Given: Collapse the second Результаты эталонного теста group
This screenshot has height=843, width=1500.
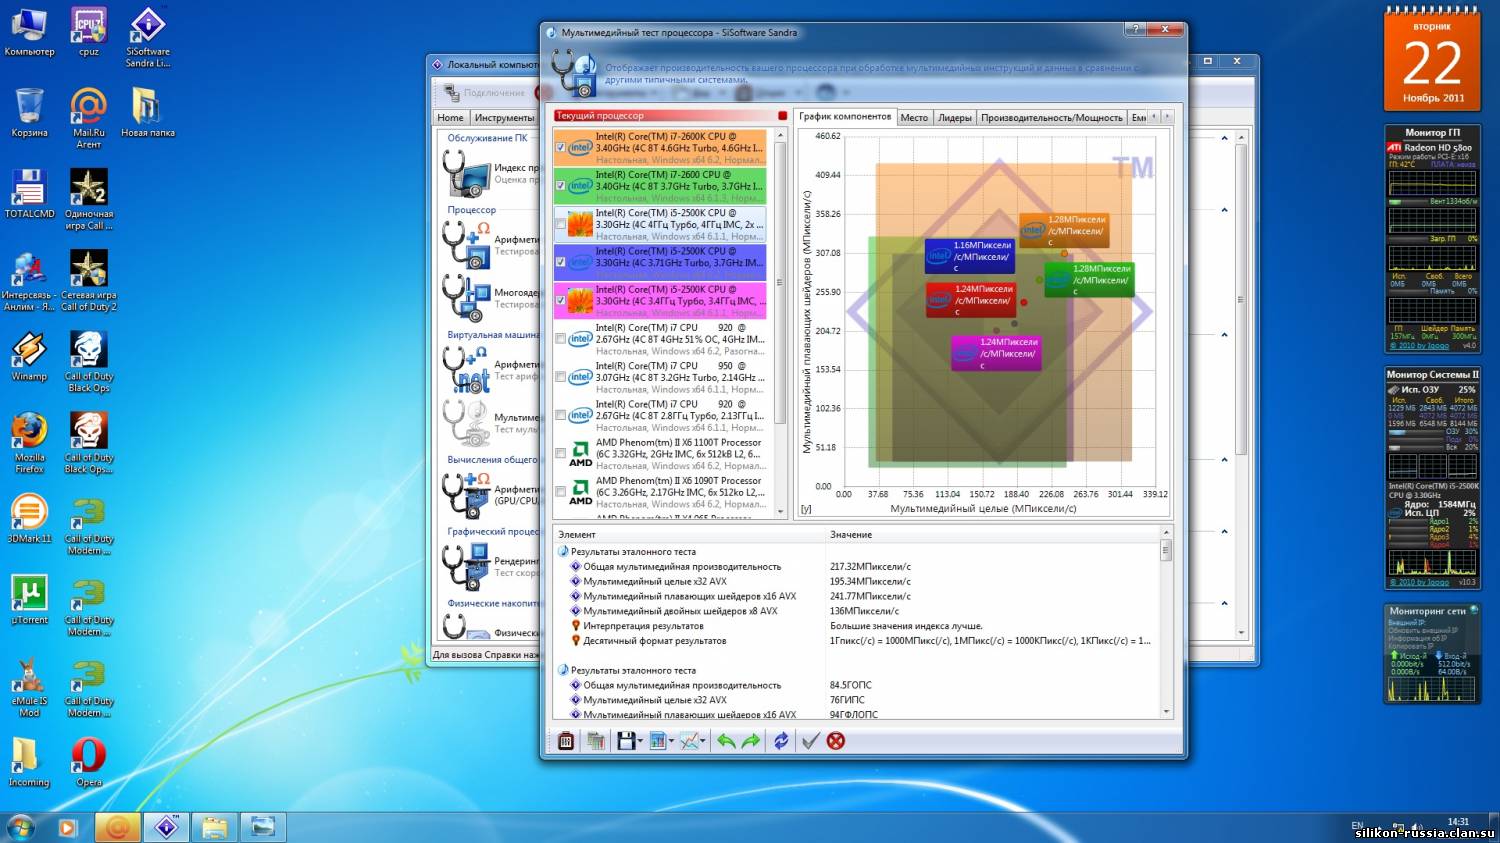Looking at the screenshot, I should click(563, 671).
